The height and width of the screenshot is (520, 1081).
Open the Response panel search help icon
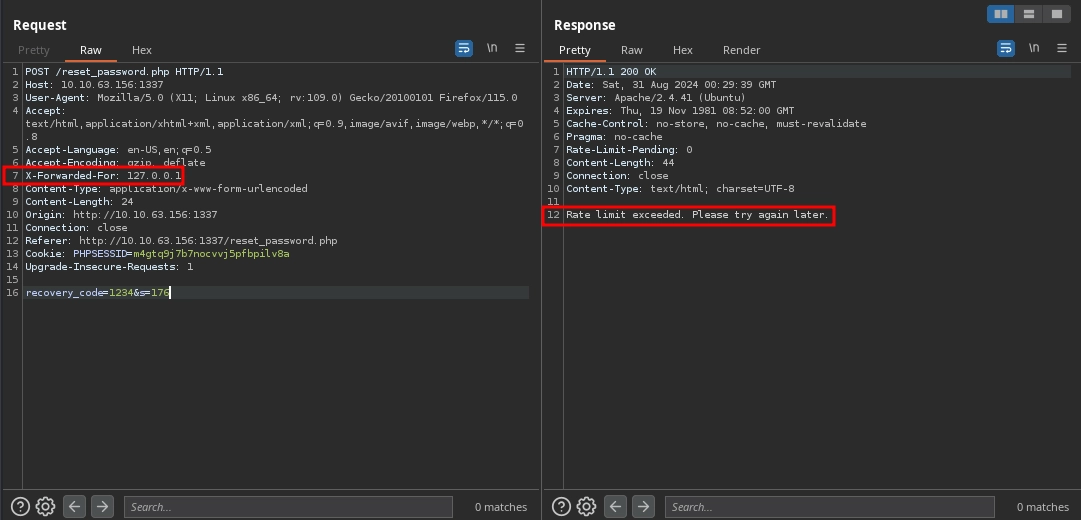point(561,507)
